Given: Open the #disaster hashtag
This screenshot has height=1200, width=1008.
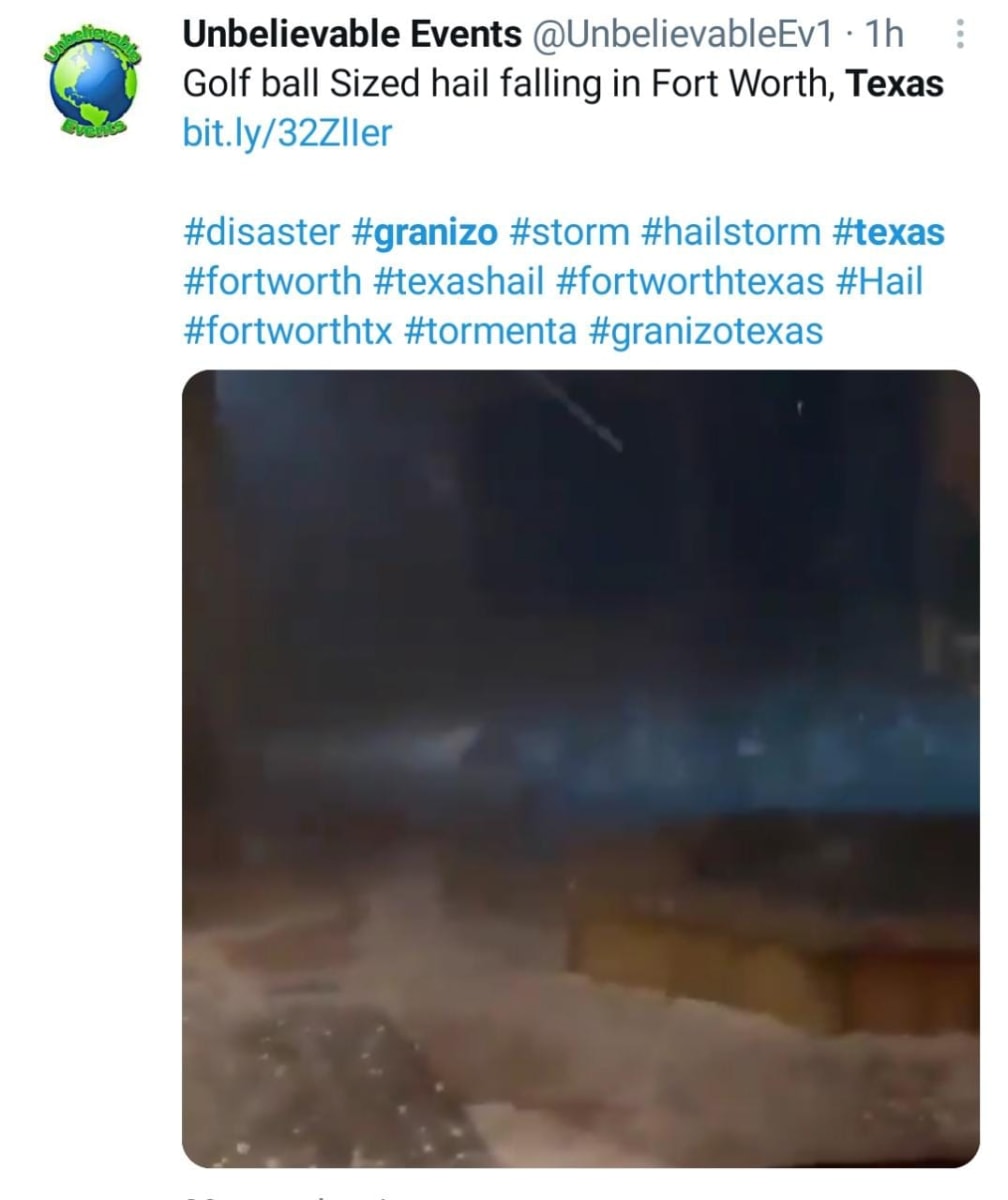Looking at the screenshot, I should pos(263,232).
